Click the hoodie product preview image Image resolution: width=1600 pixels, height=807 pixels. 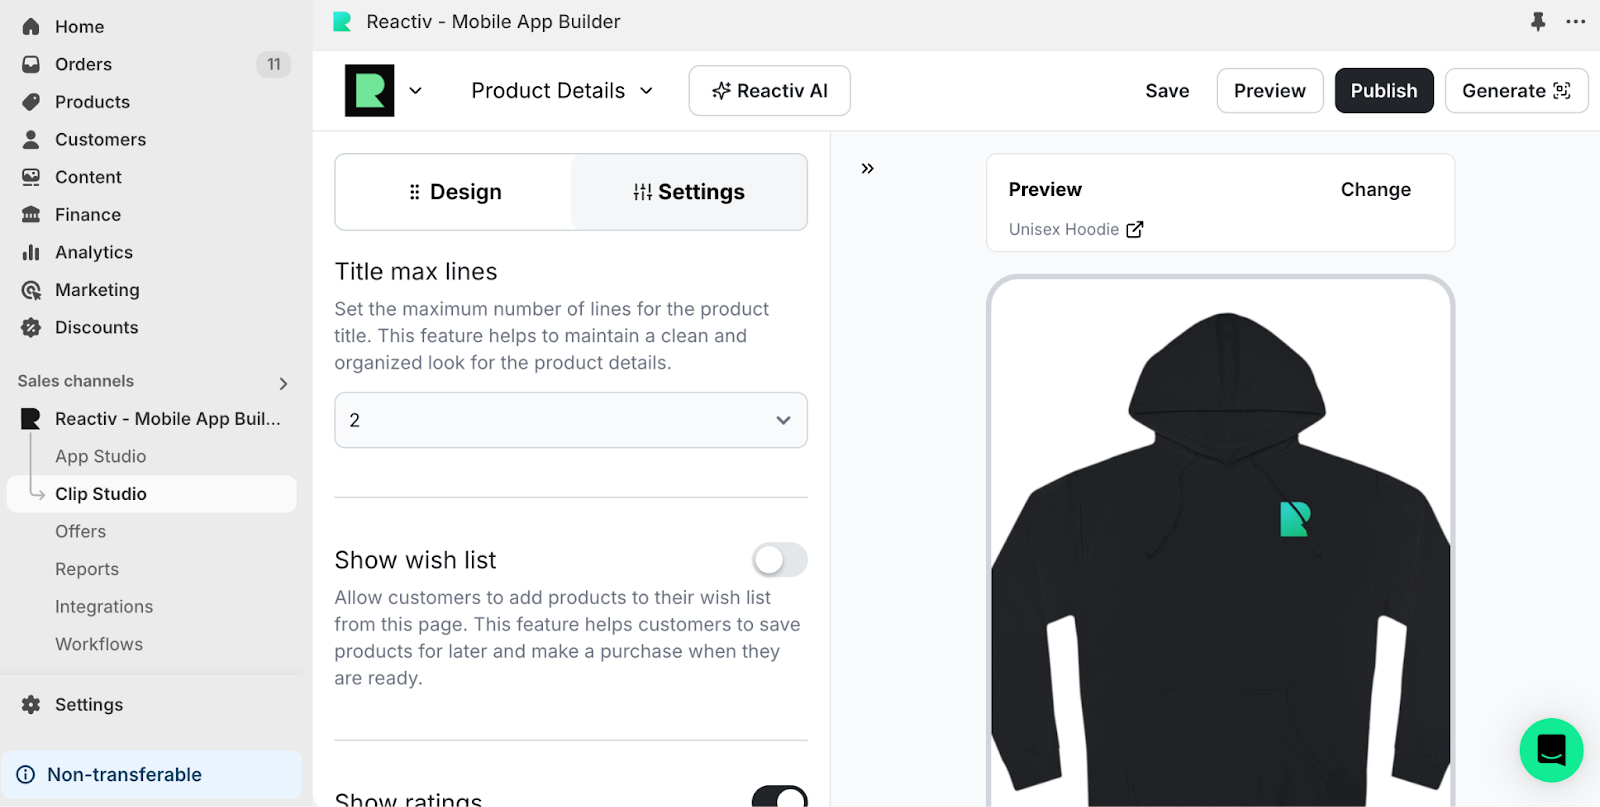1220,560
